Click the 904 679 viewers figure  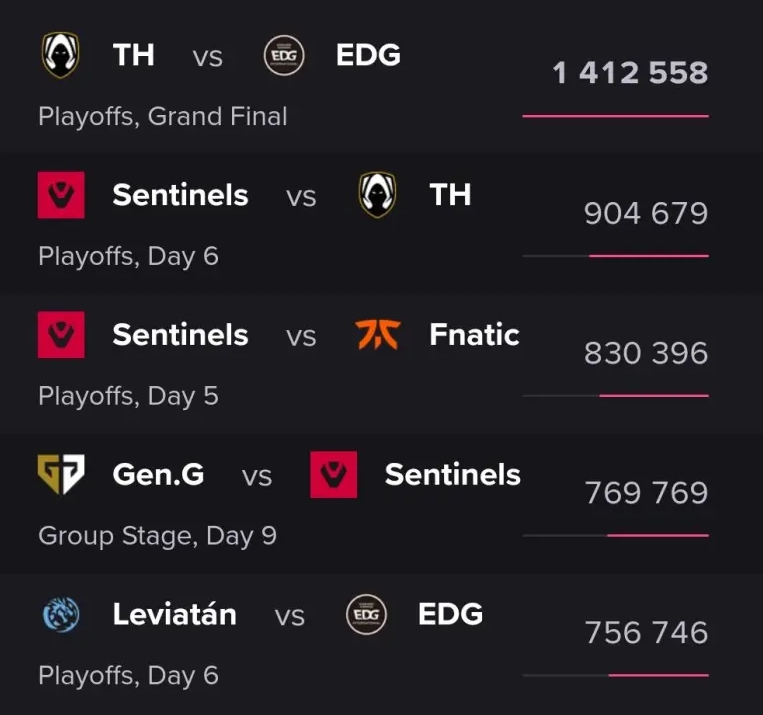click(646, 213)
